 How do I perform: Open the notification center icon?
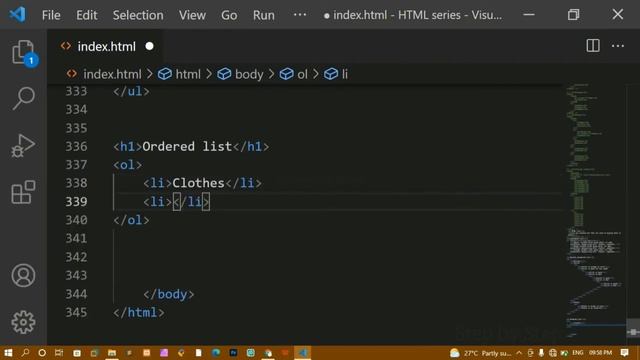[624, 353]
